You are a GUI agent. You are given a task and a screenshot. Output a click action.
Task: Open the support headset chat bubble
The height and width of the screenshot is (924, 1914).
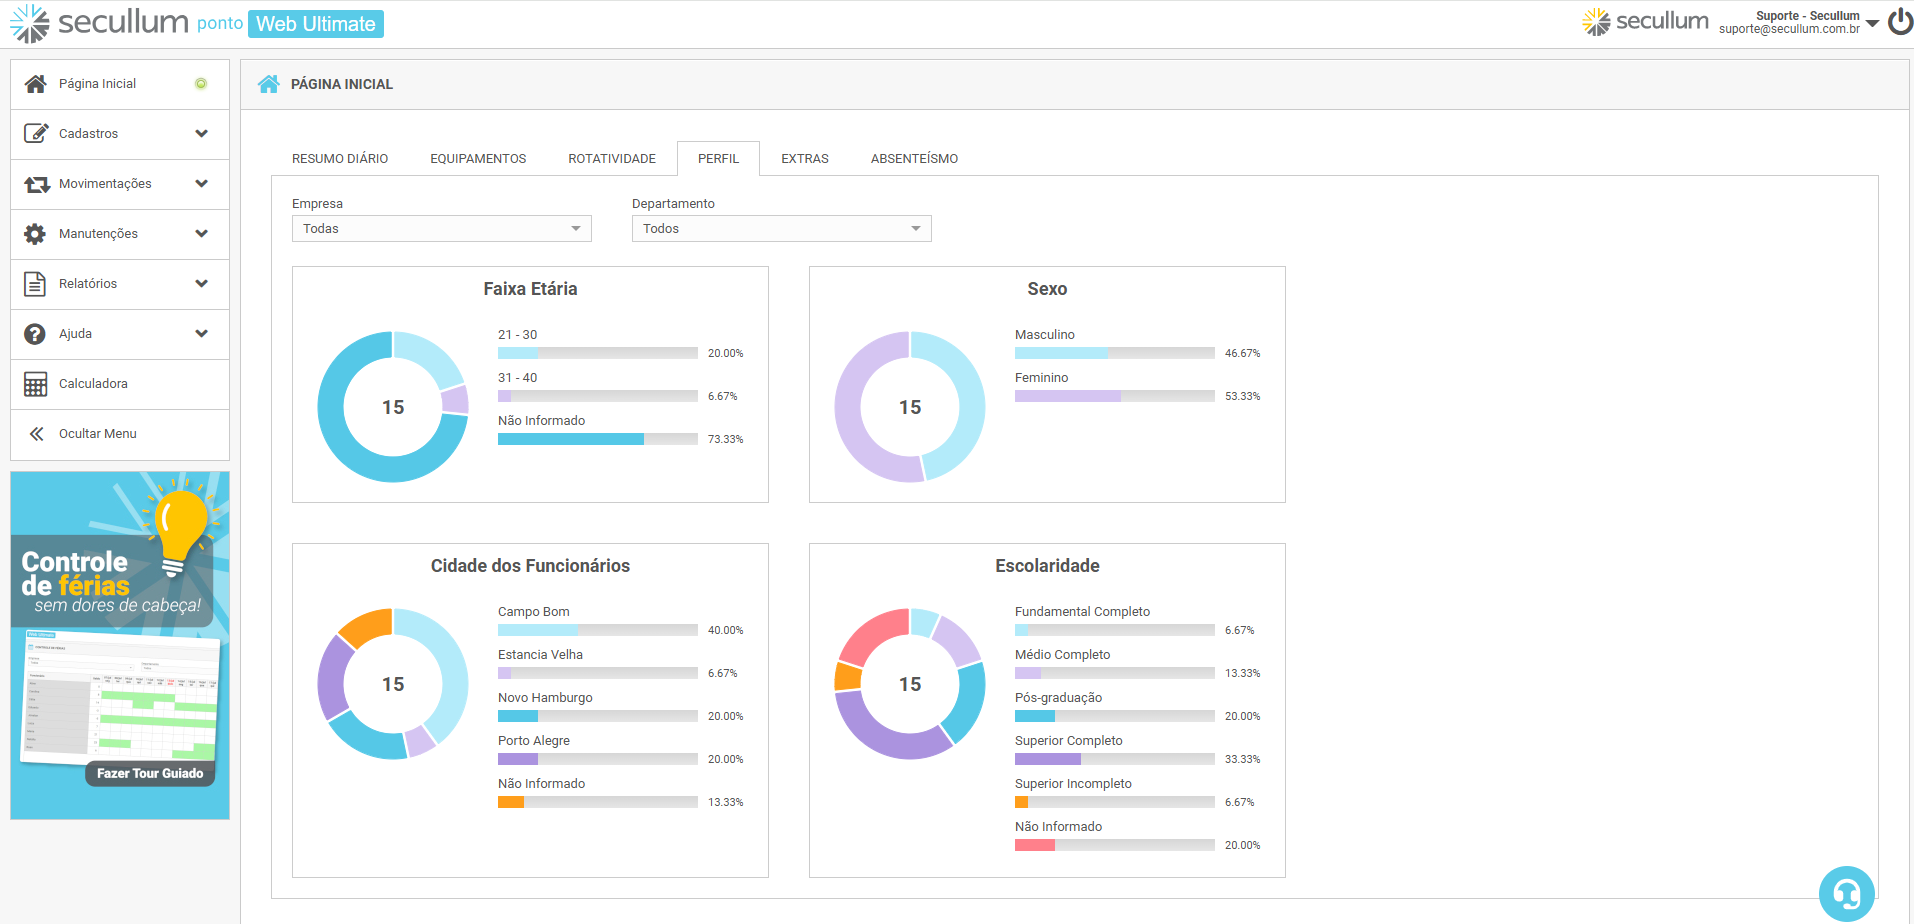click(x=1846, y=893)
